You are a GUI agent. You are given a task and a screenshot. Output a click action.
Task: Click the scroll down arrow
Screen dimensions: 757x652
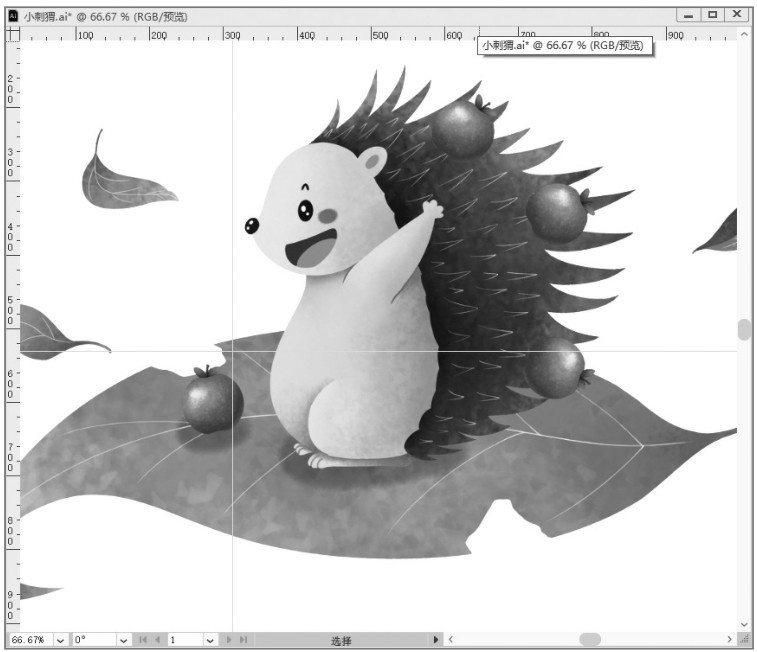[x=743, y=624]
